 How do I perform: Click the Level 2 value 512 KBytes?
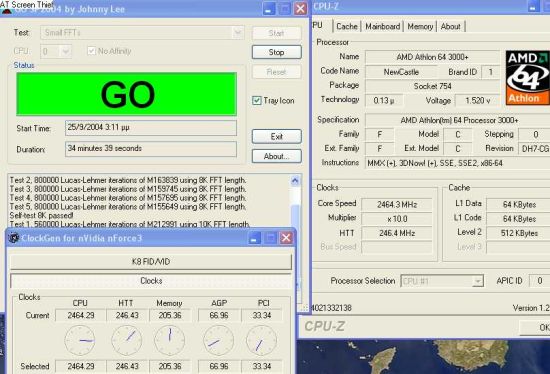click(519, 233)
